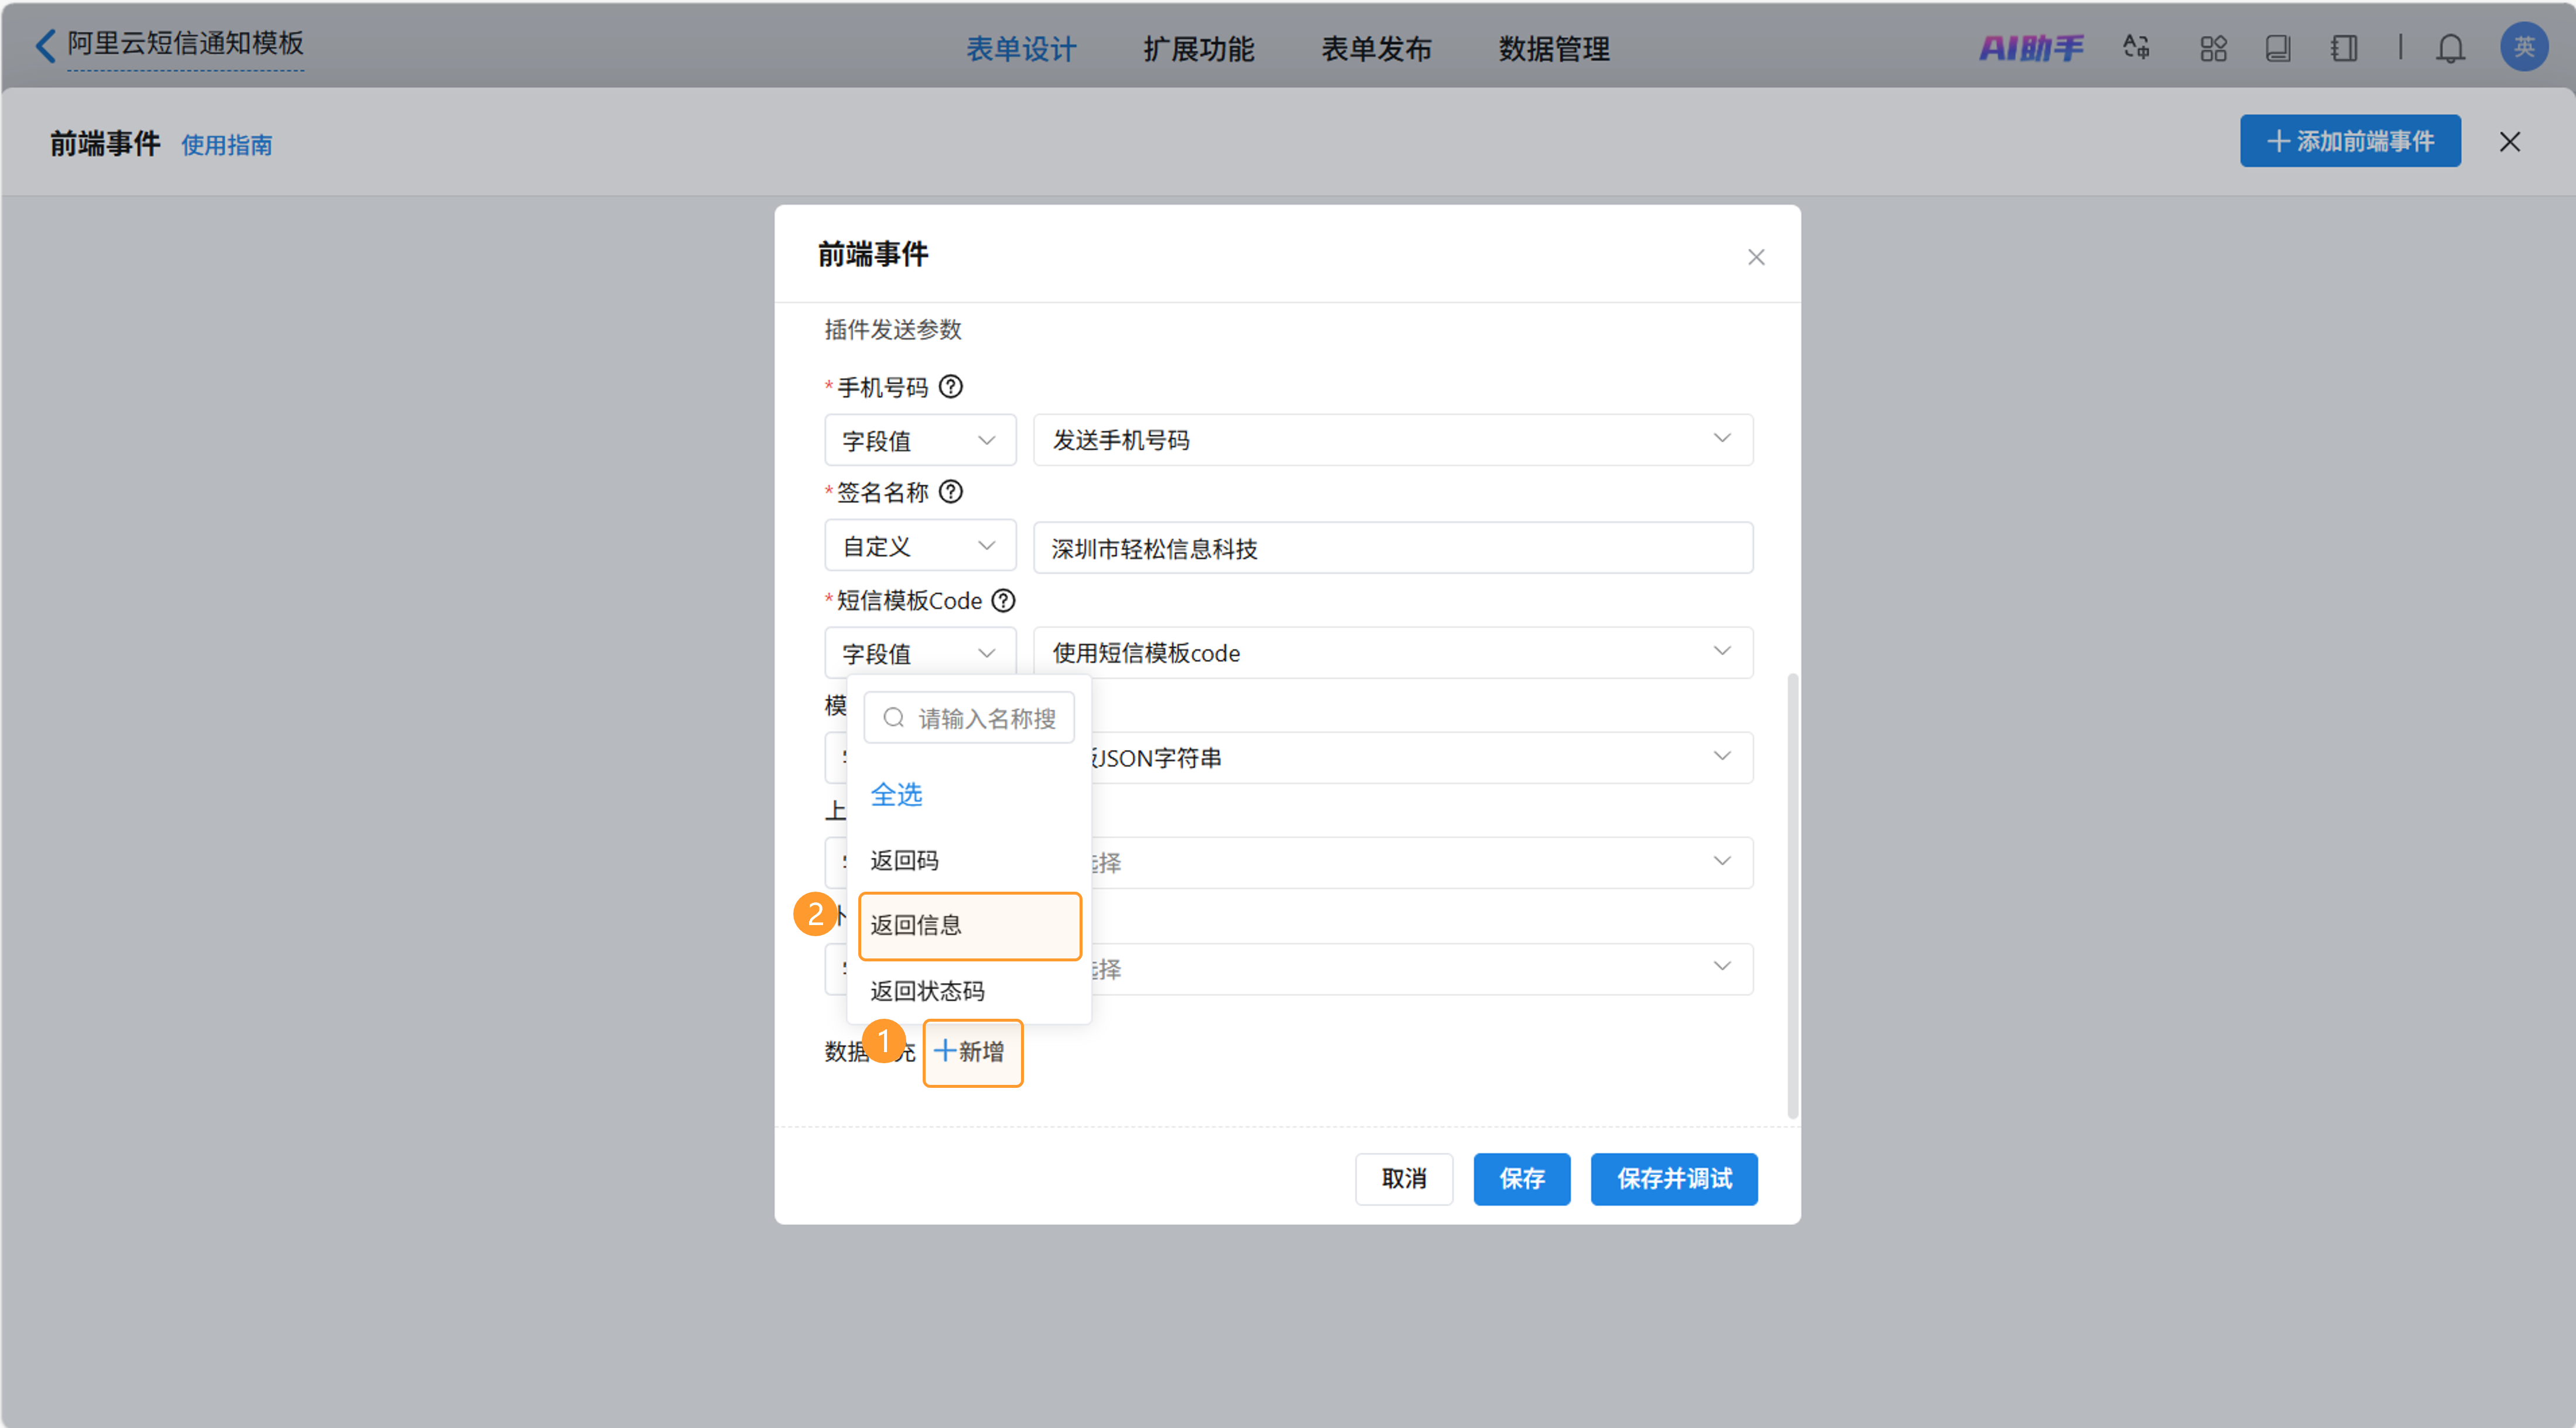The height and width of the screenshot is (1428, 2576).
Task: Click the help icon next to 手机号码
Action: [951, 386]
